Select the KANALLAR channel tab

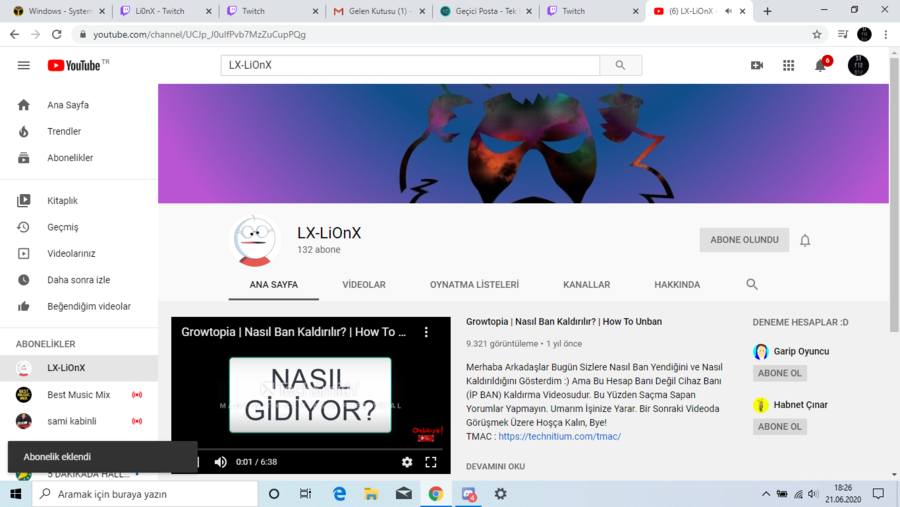tap(587, 285)
